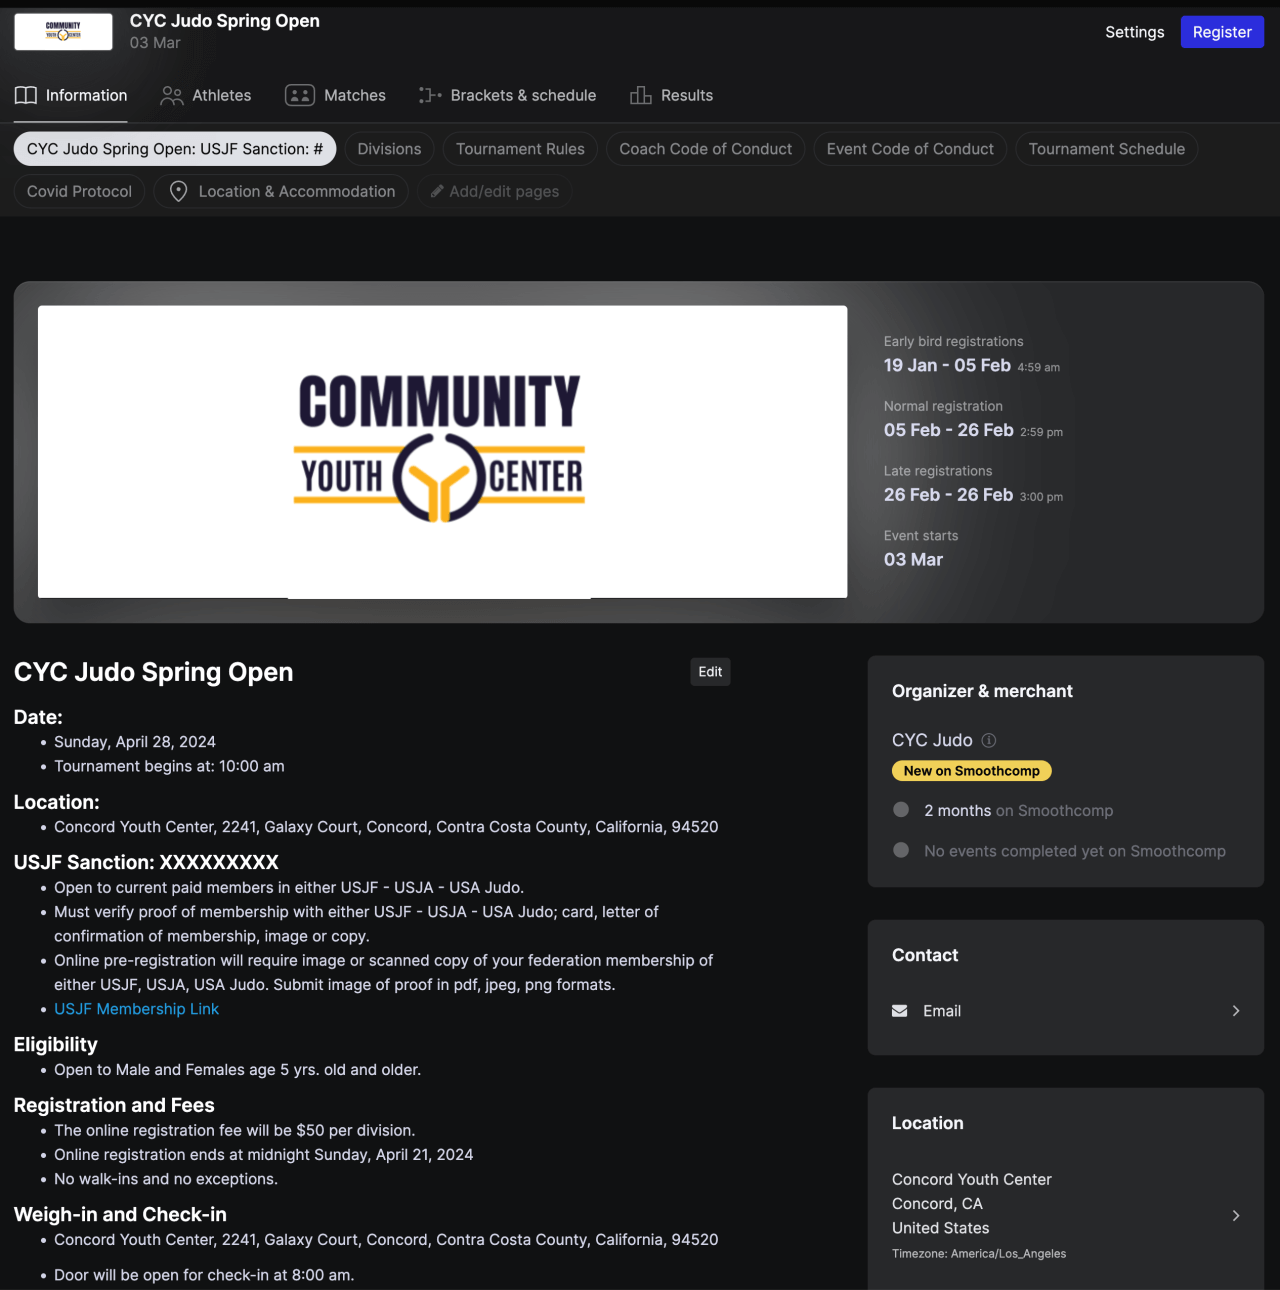
Task: Click the versus icon for Matches
Action: [x=300, y=96]
